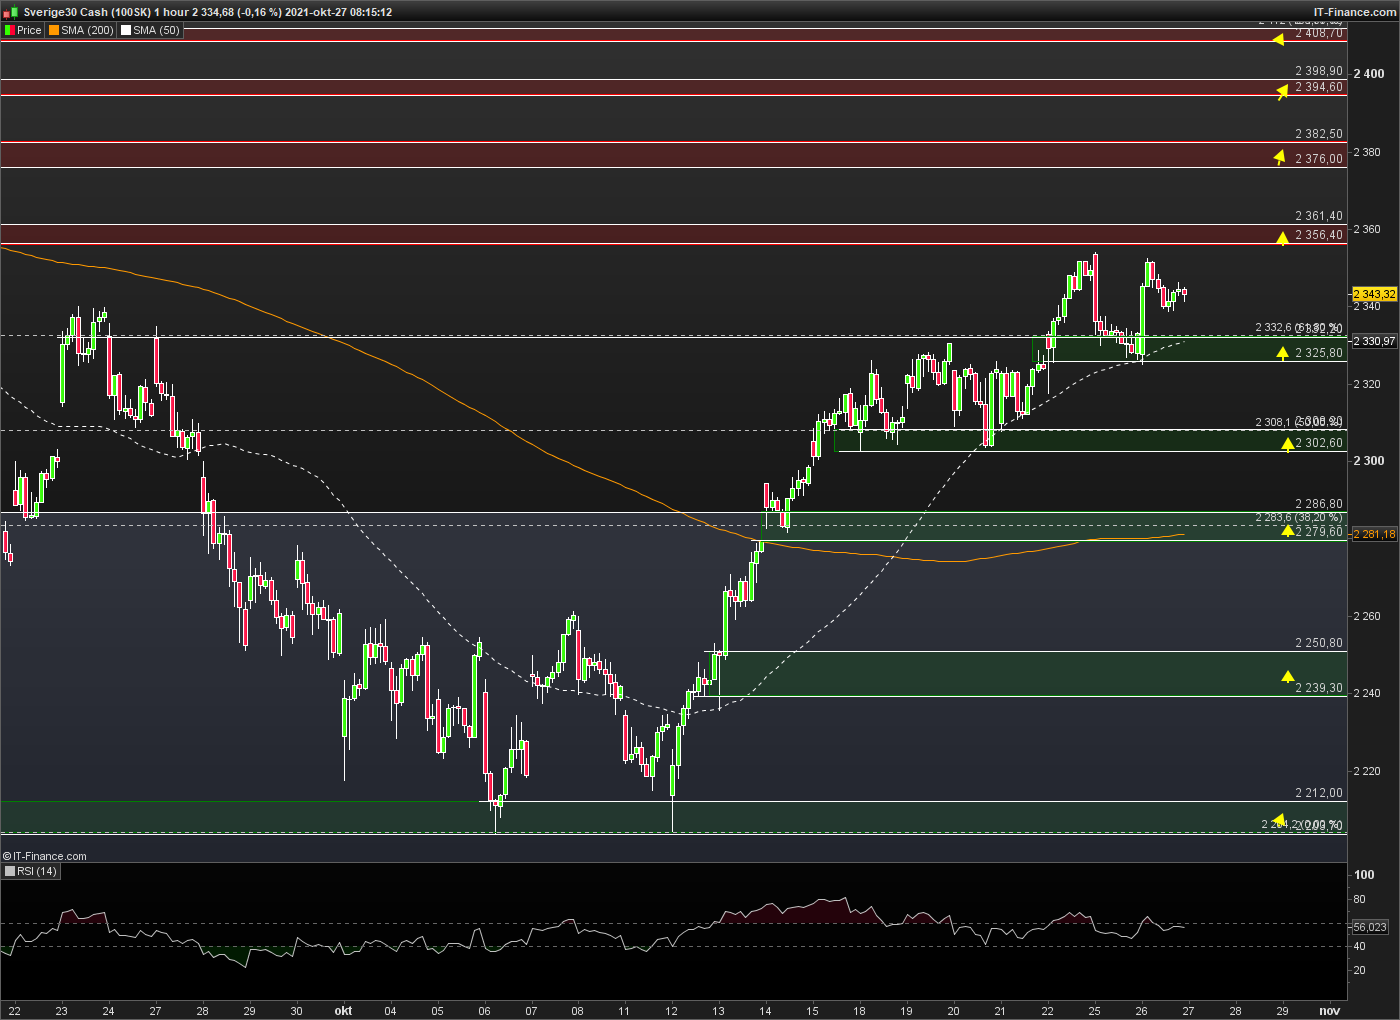Click the yellow arrow at level 2 356,40

(1282, 238)
